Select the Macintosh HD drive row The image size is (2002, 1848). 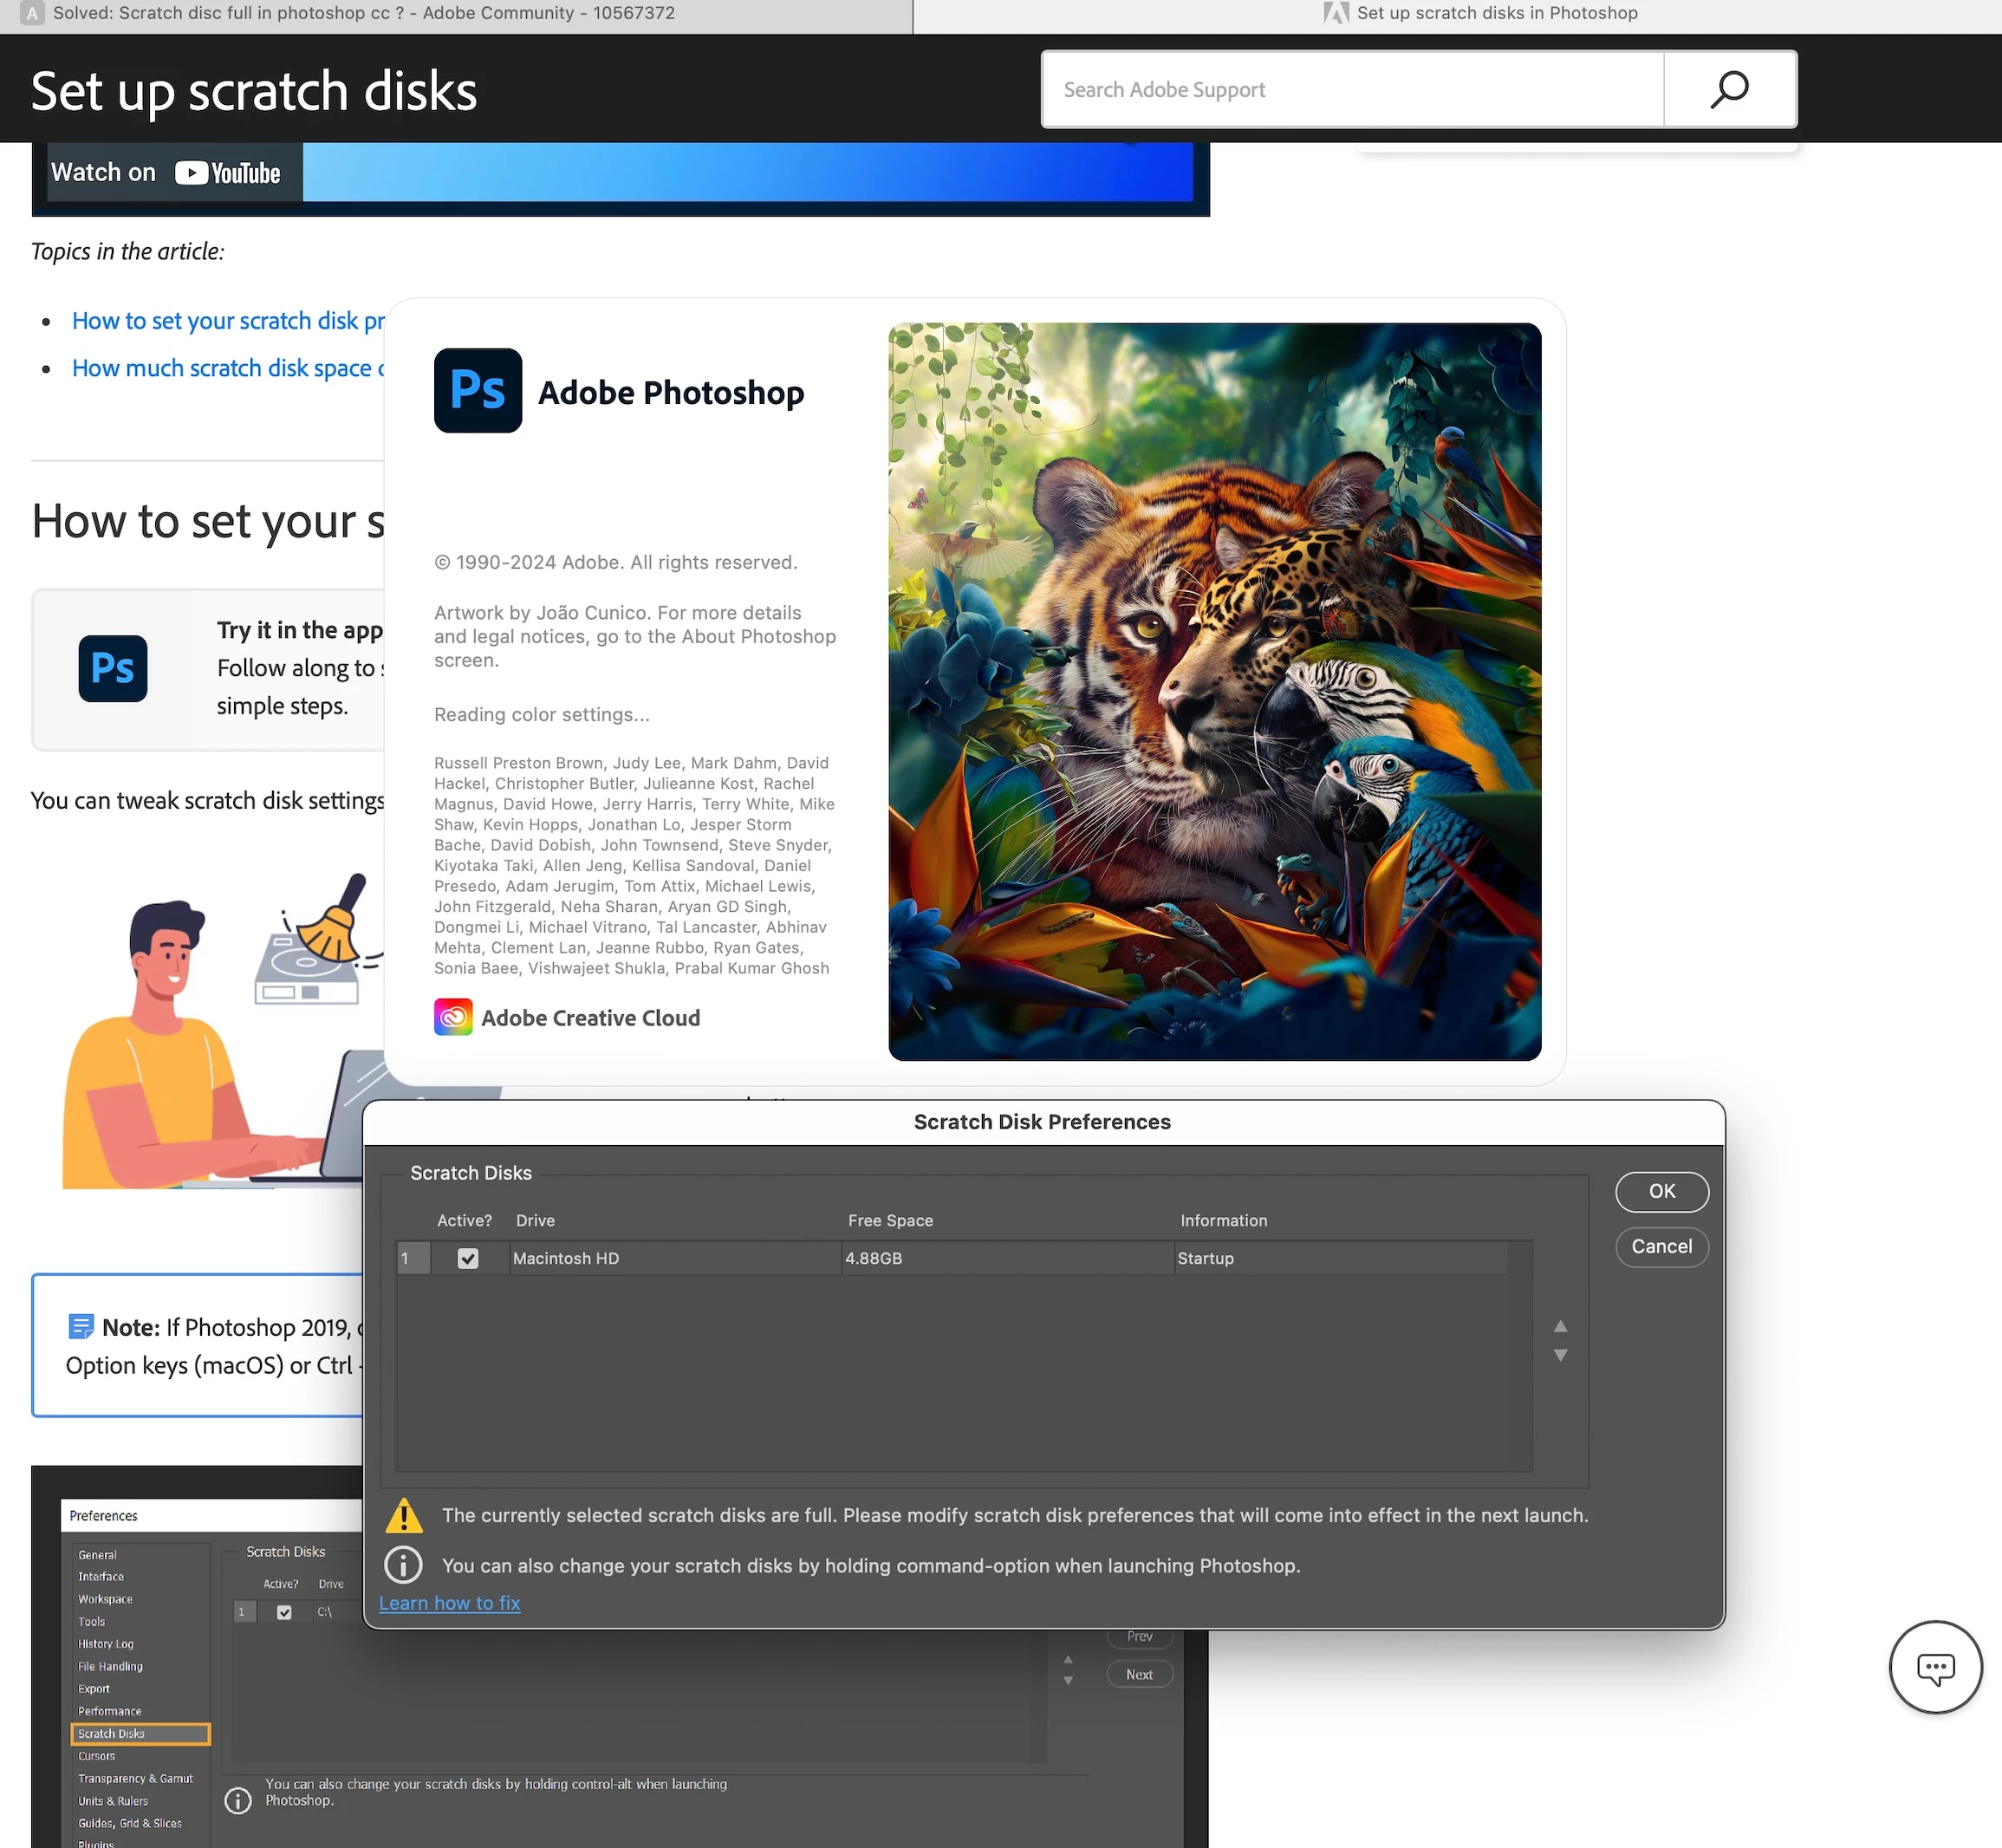coord(674,1258)
